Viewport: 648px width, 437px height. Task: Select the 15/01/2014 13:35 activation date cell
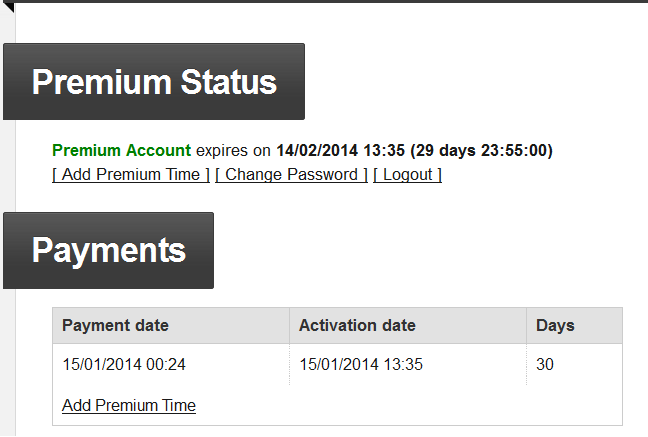pyautogui.click(x=408, y=364)
